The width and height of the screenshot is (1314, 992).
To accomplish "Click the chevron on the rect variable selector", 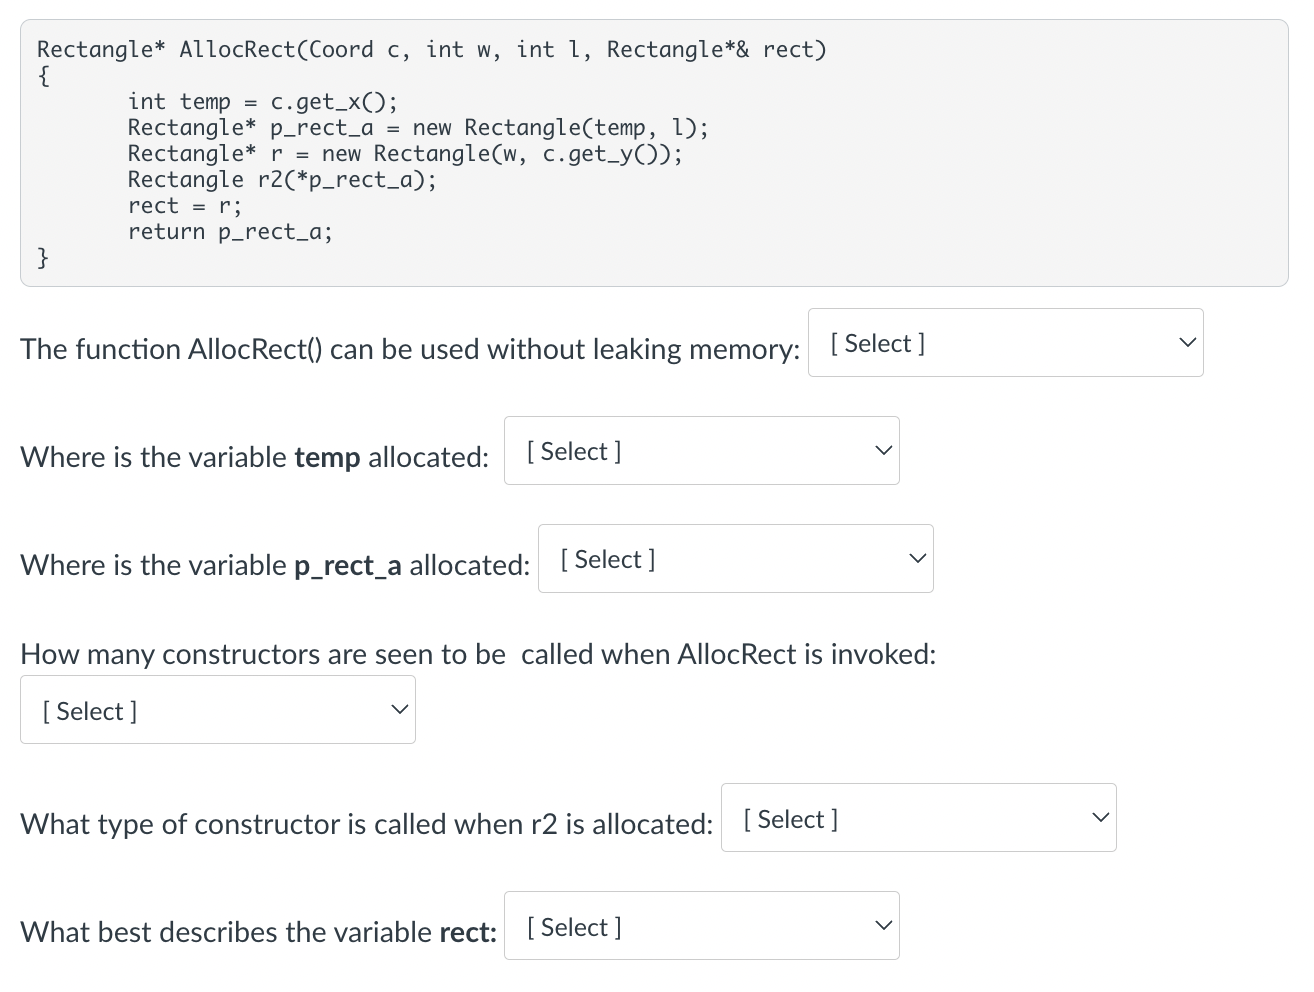I will tap(883, 925).
